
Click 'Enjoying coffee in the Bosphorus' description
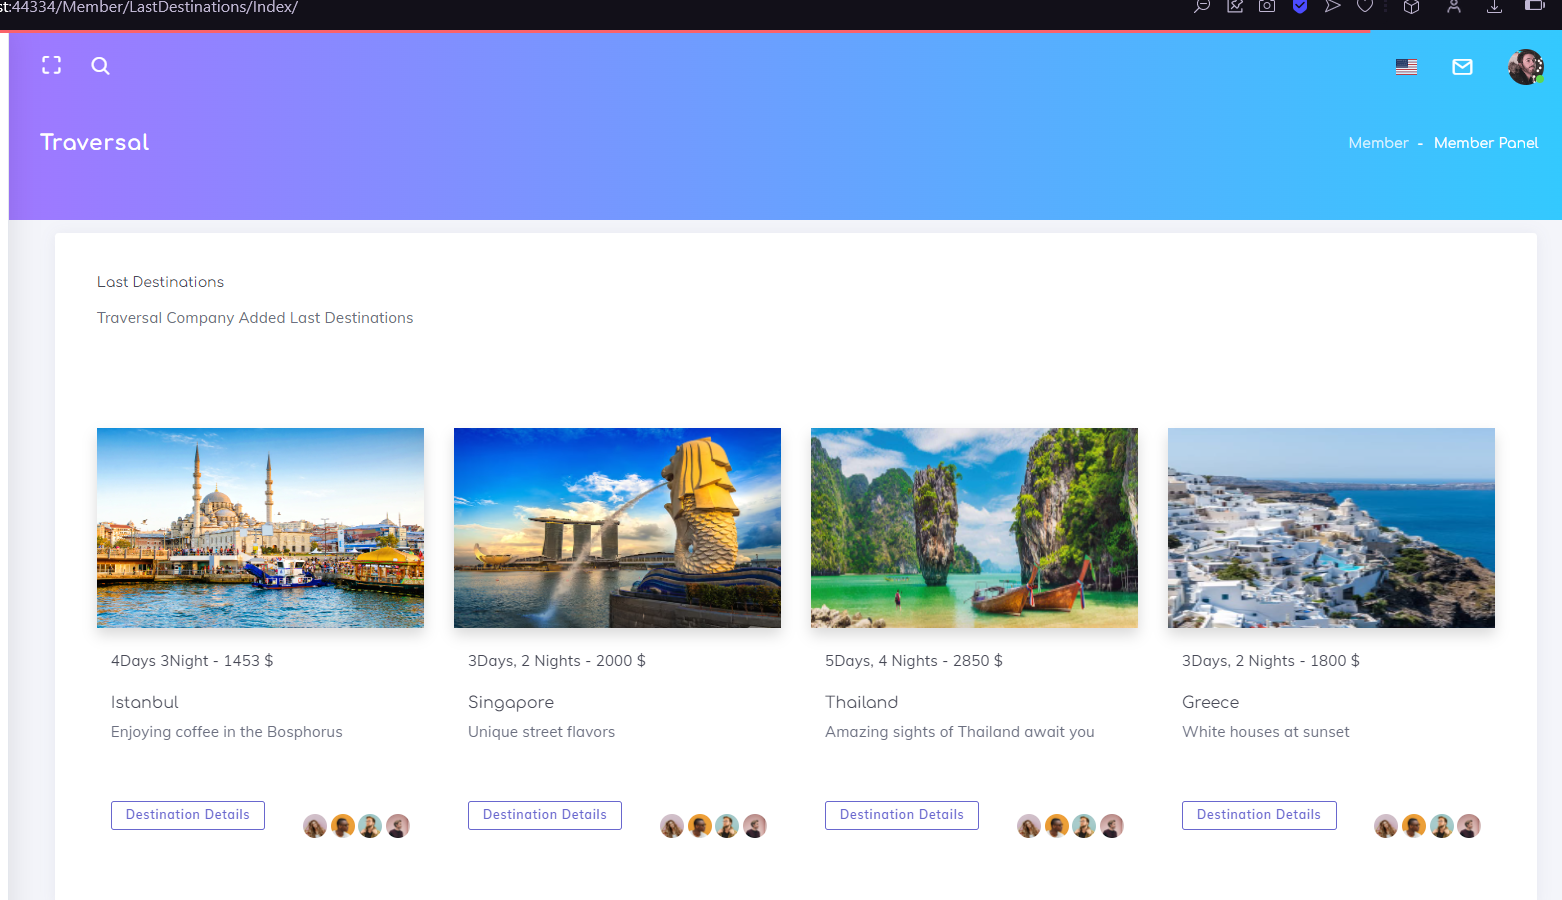(x=227, y=732)
